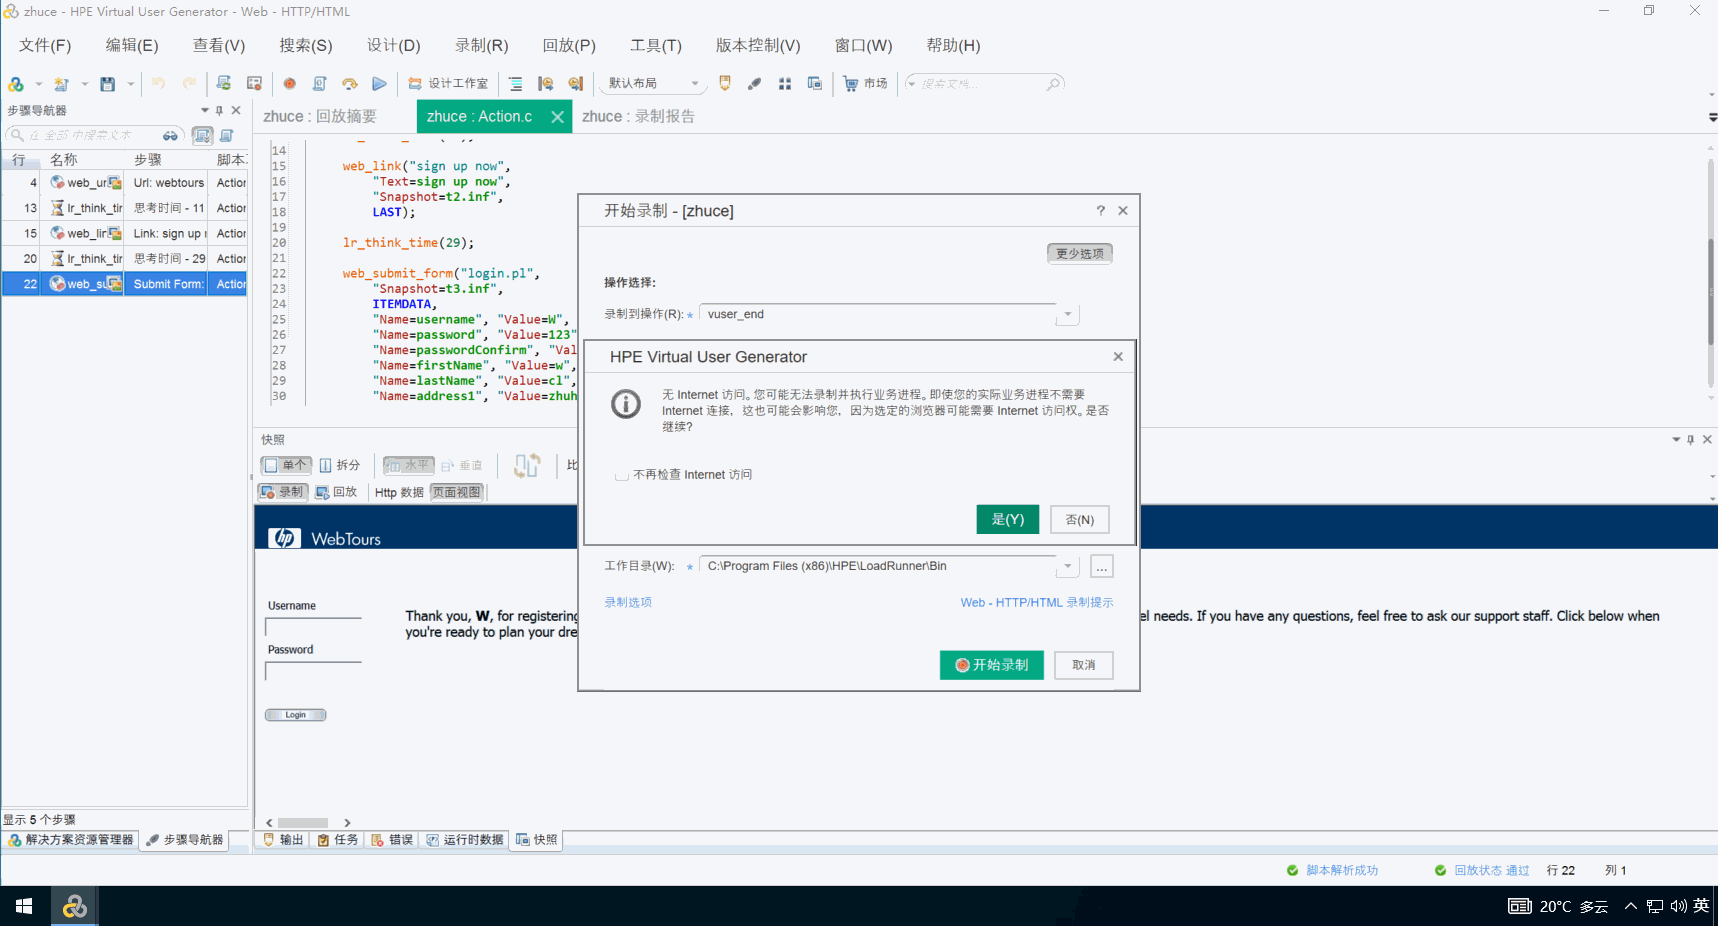Image resolution: width=1718 pixels, height=926 pixels.
Task: Select the web_submit_form step row 22
Action: pos(124,284)
